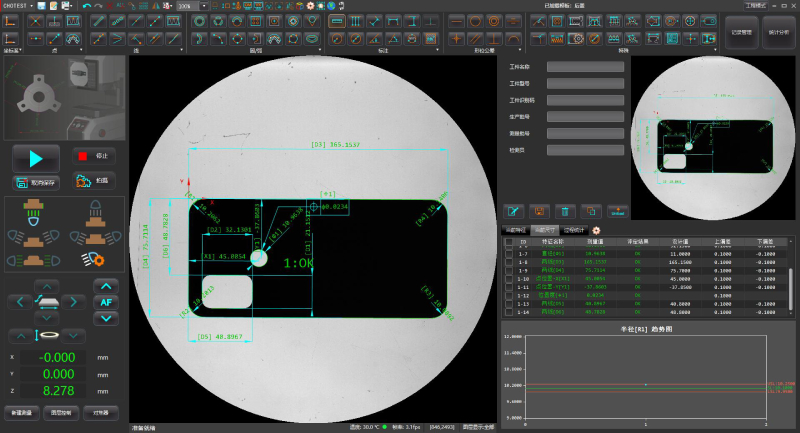Click the edit pencil icon in workpiece panel

pos(513,211)
